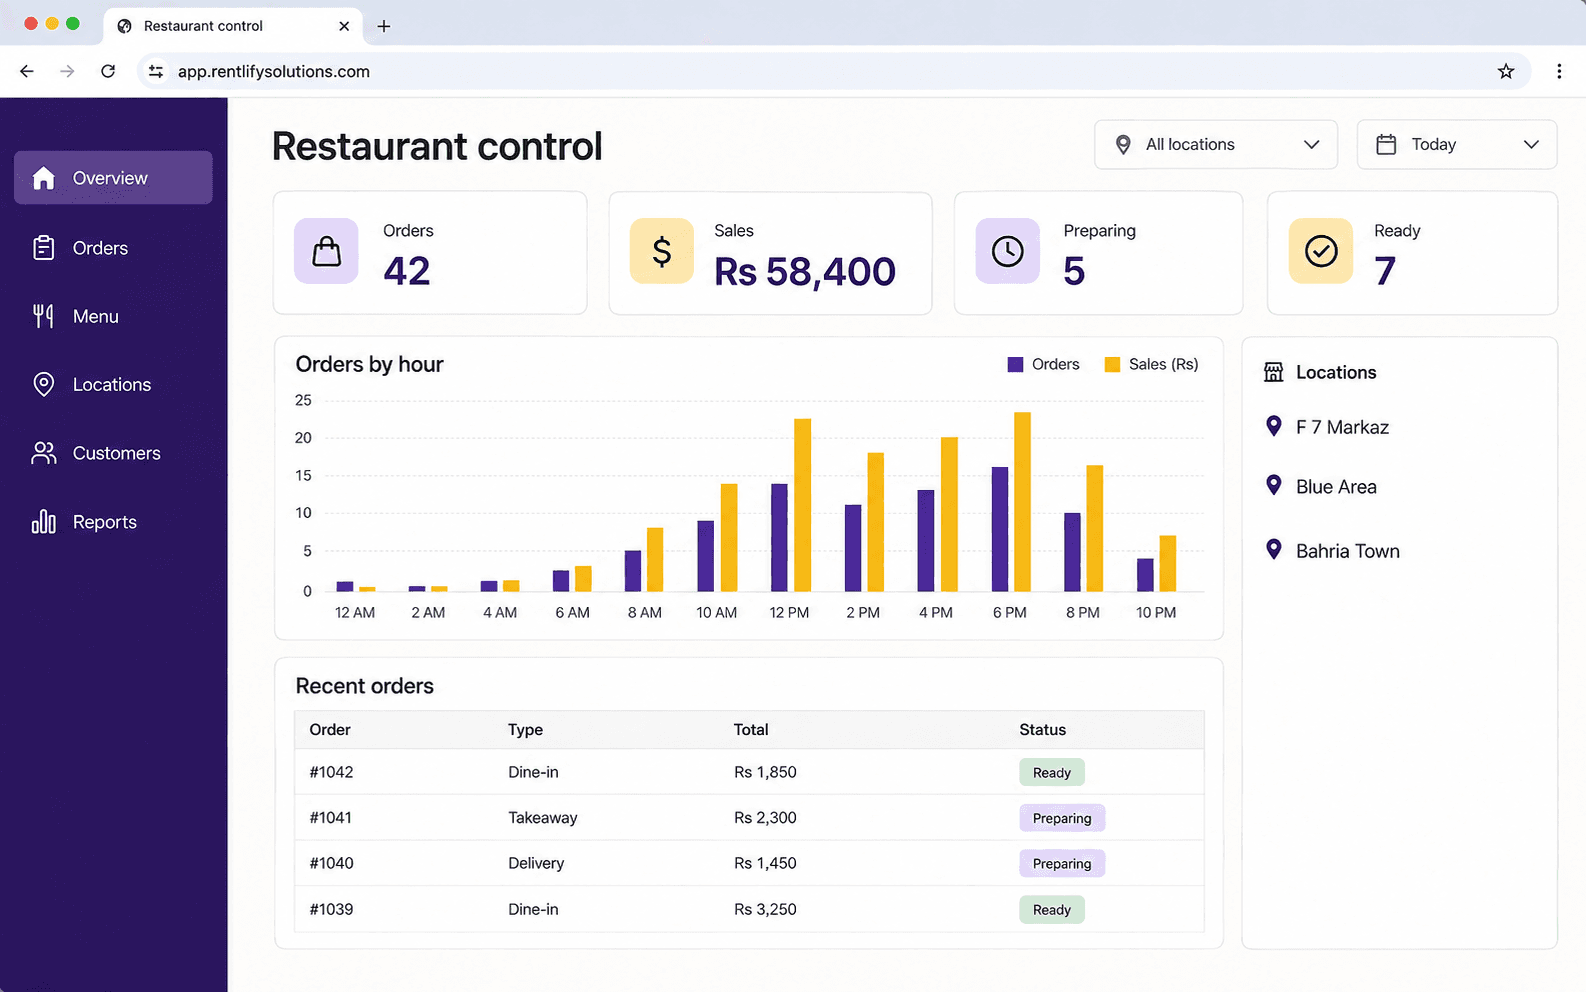This screenshot has height=992, width=1586.
Task: Select Locations in the sidebar navigation
Action: pyautogui.click(x=113, y=385)
